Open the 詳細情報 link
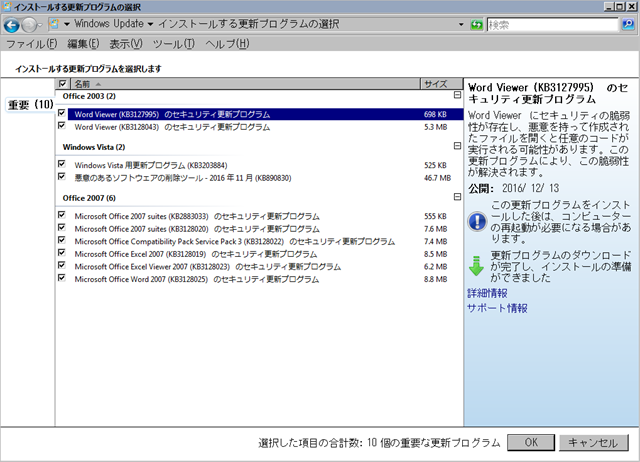 (x=487, y=293)
